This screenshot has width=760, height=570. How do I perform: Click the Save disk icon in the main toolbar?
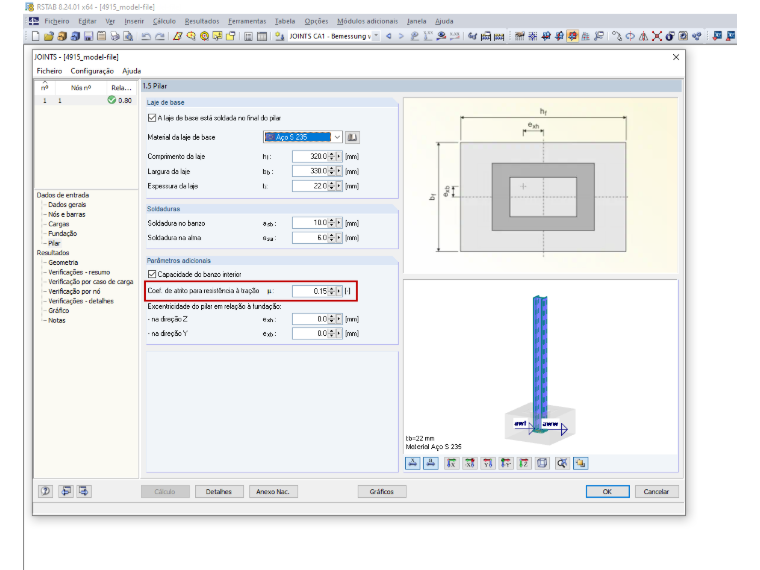click(x=88, y=36)
